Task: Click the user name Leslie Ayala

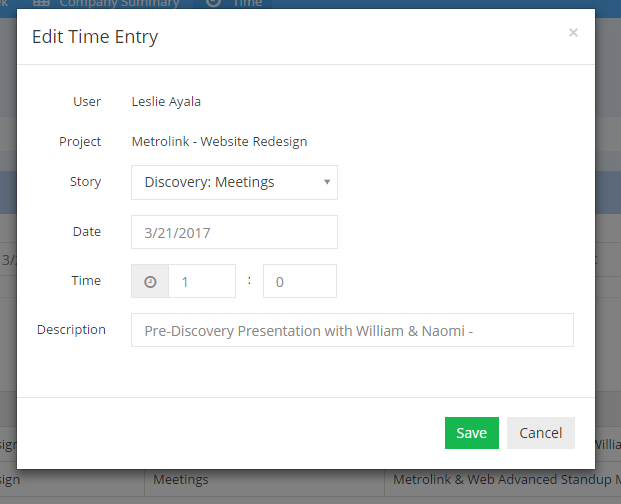Action: [x=173, y=101]
